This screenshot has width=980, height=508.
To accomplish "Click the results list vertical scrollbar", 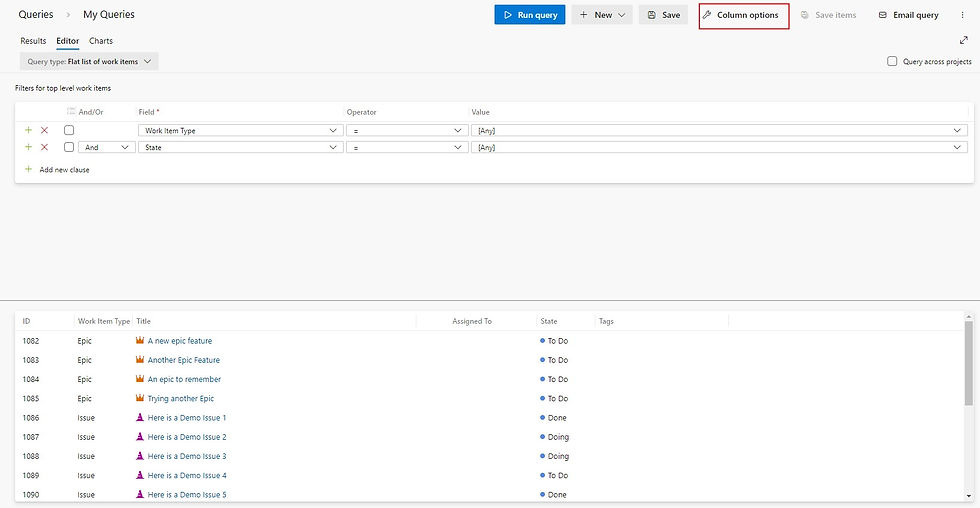I will tap(968, 364).
